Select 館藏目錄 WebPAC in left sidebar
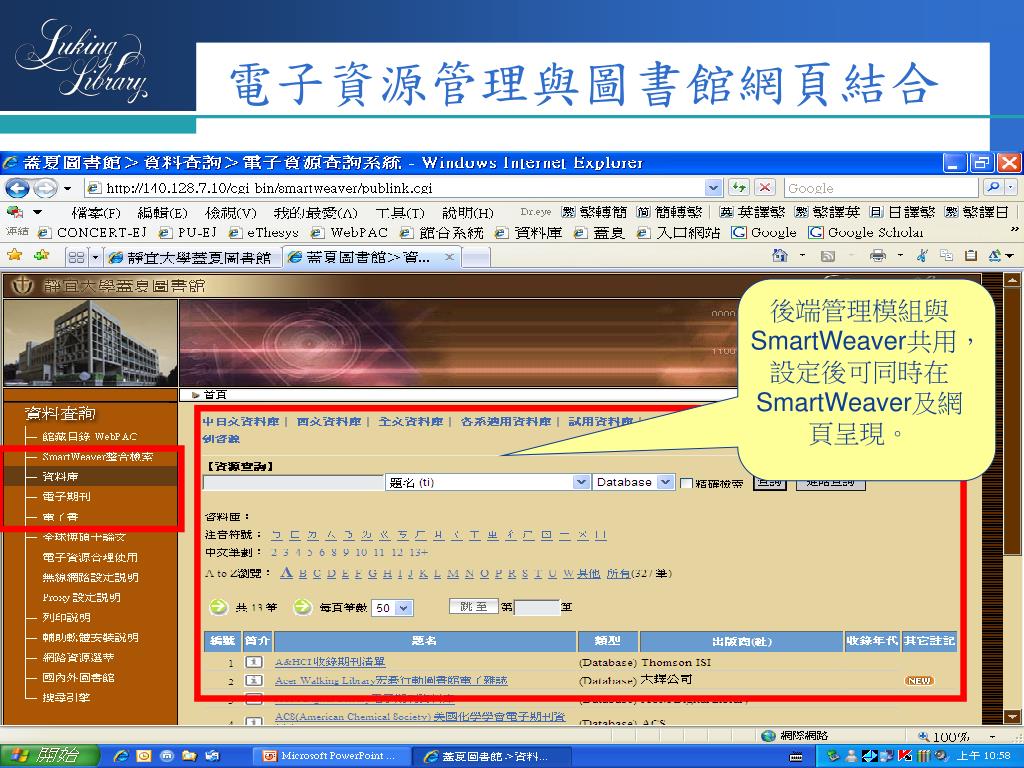Image resolution: width=1024 pixels, height=768 pixels. click(x=89, y=436)
